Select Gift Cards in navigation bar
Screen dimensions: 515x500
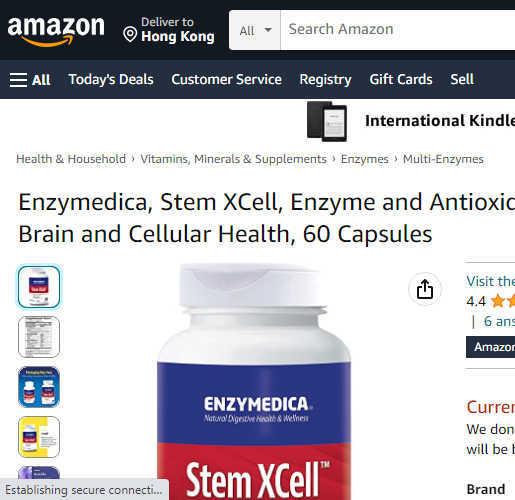coord(401,80)
